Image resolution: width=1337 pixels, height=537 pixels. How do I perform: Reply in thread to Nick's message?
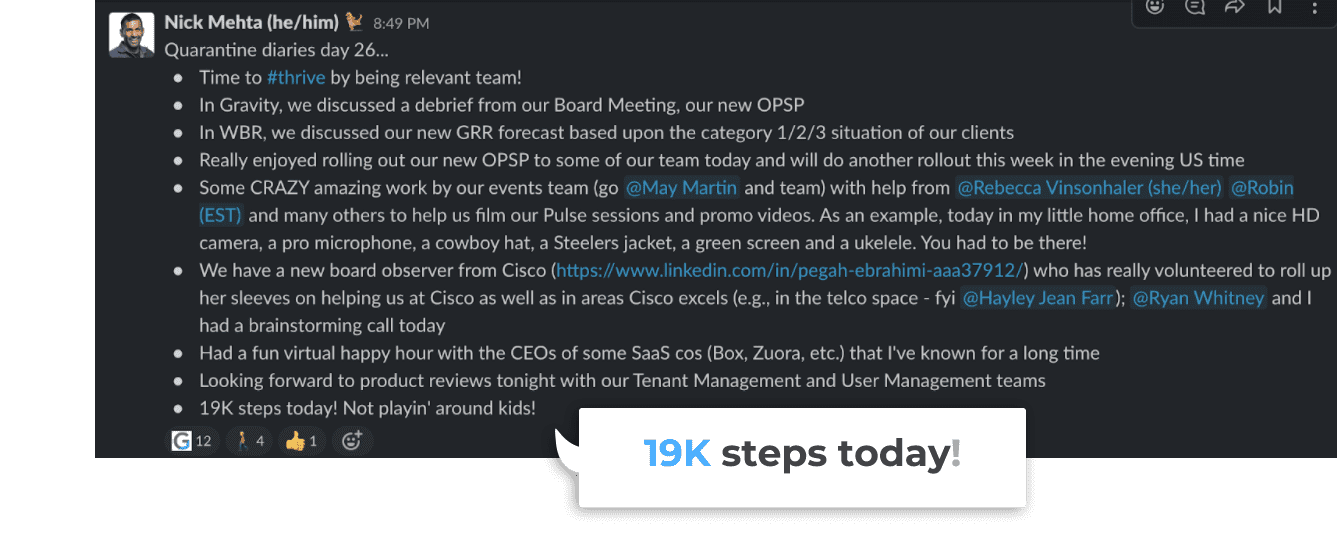(1195, 7)
